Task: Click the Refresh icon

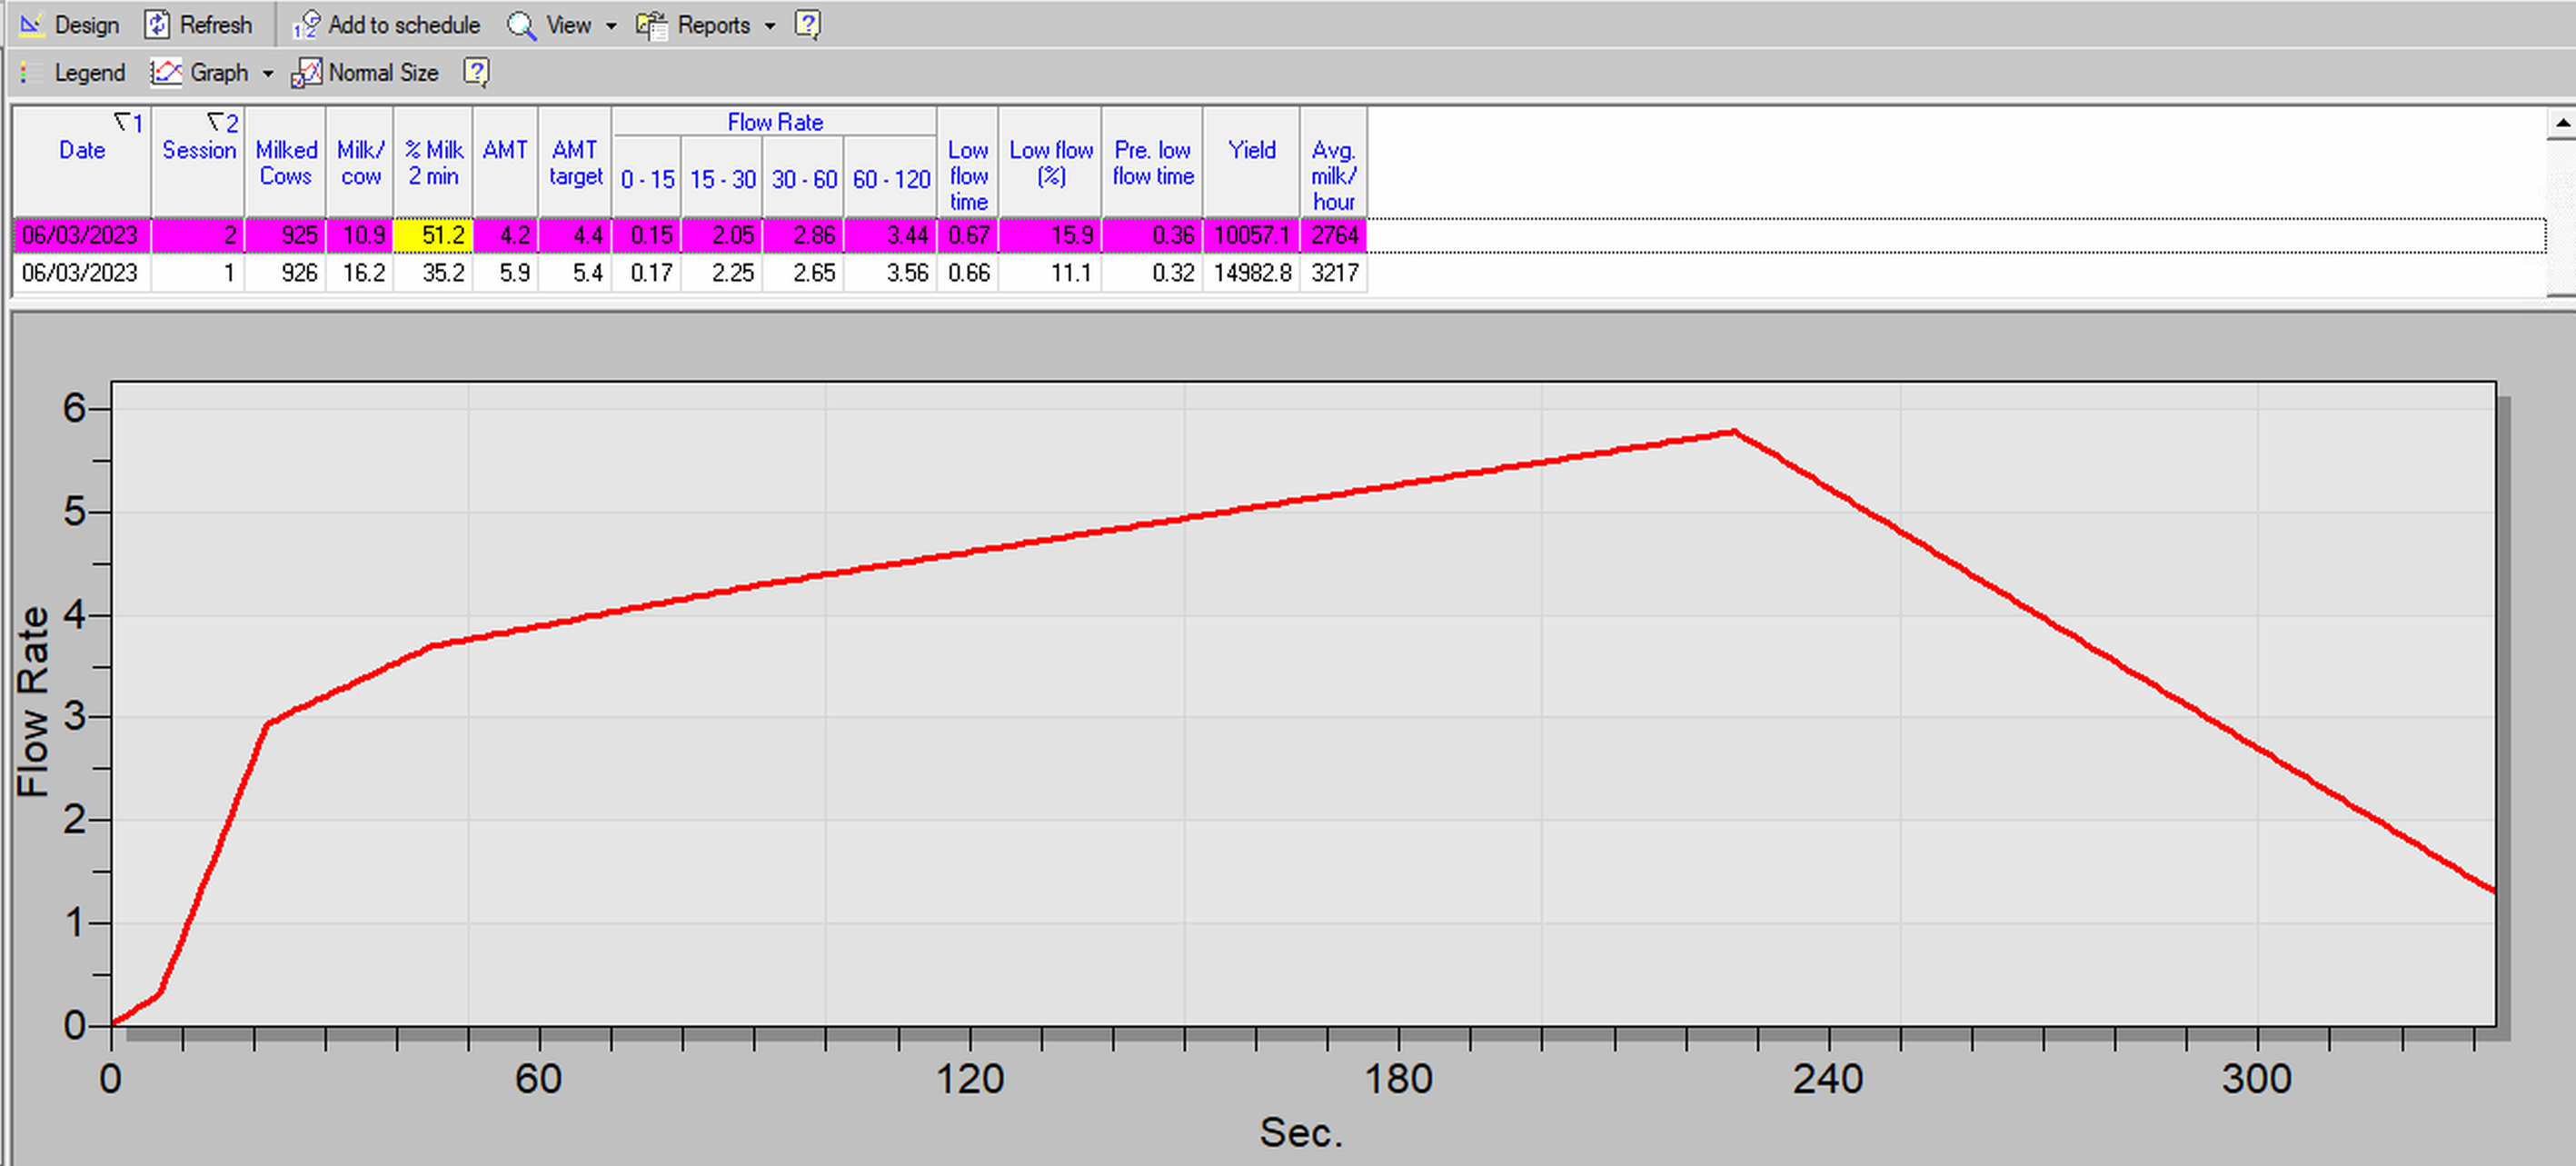Action: pyautogui.click(x=157, y=25)
